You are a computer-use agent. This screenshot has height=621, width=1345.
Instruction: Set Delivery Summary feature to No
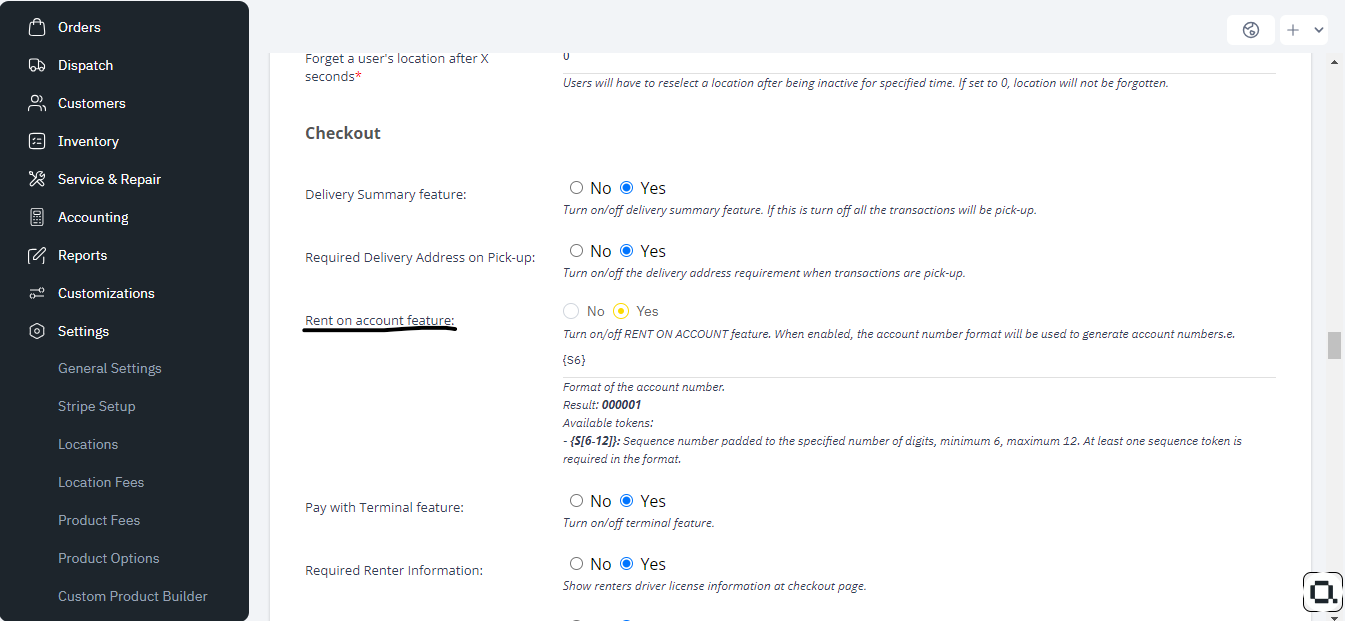coord(576,187)
